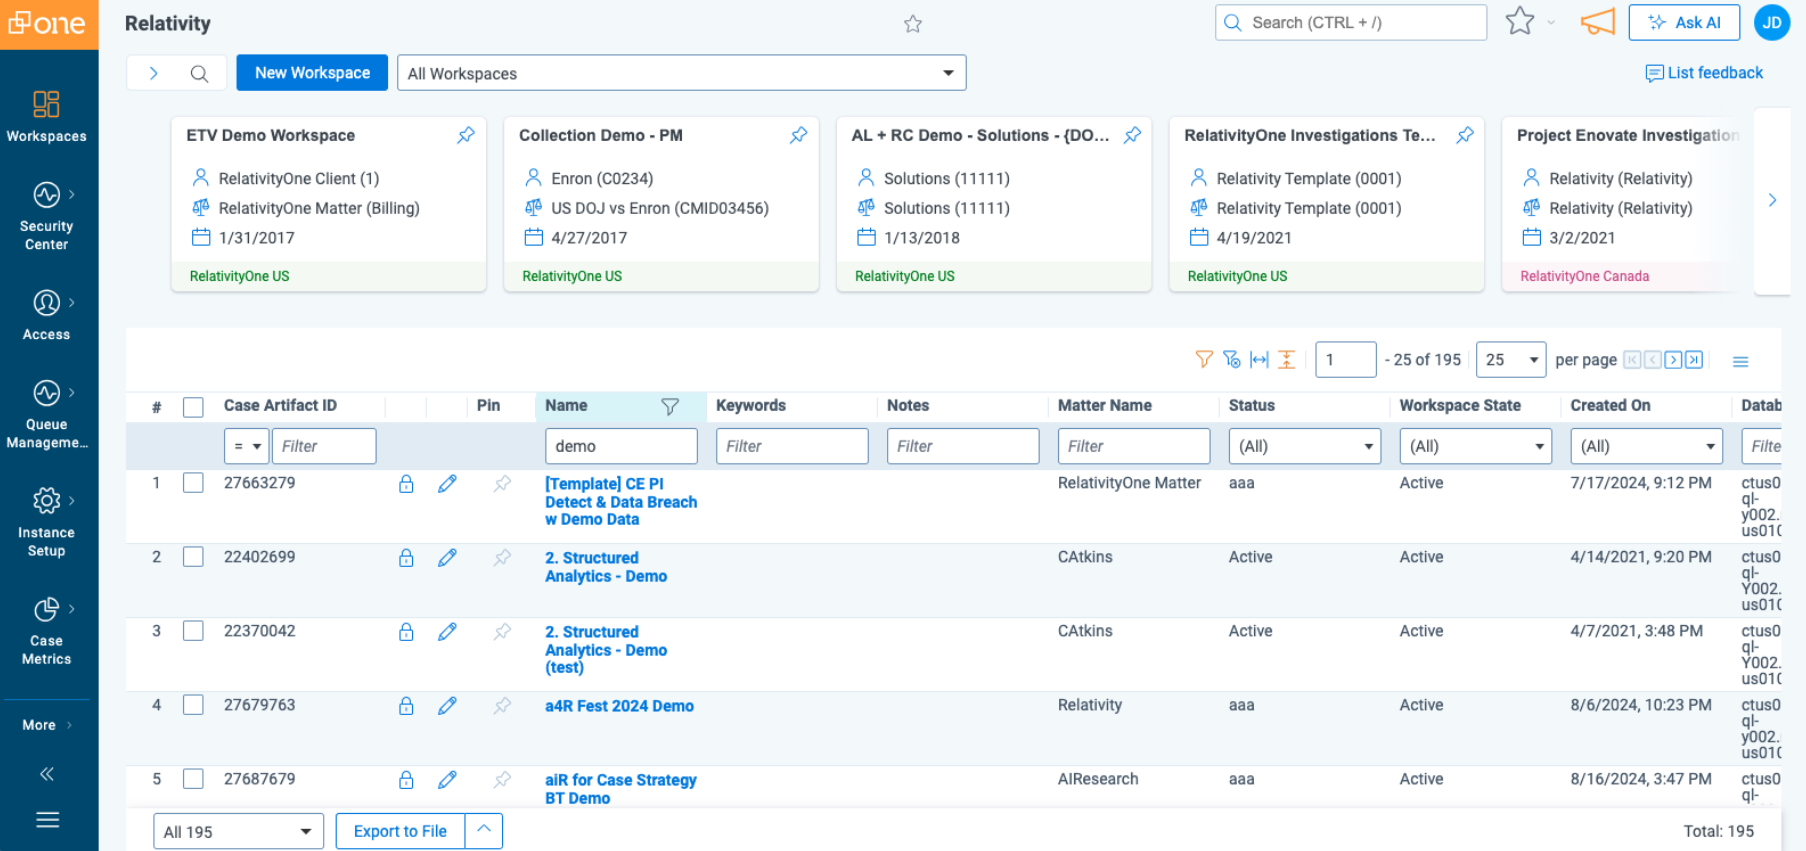Open the Workspaces sidebar section

pyautogui.click(x=47, y=116)
